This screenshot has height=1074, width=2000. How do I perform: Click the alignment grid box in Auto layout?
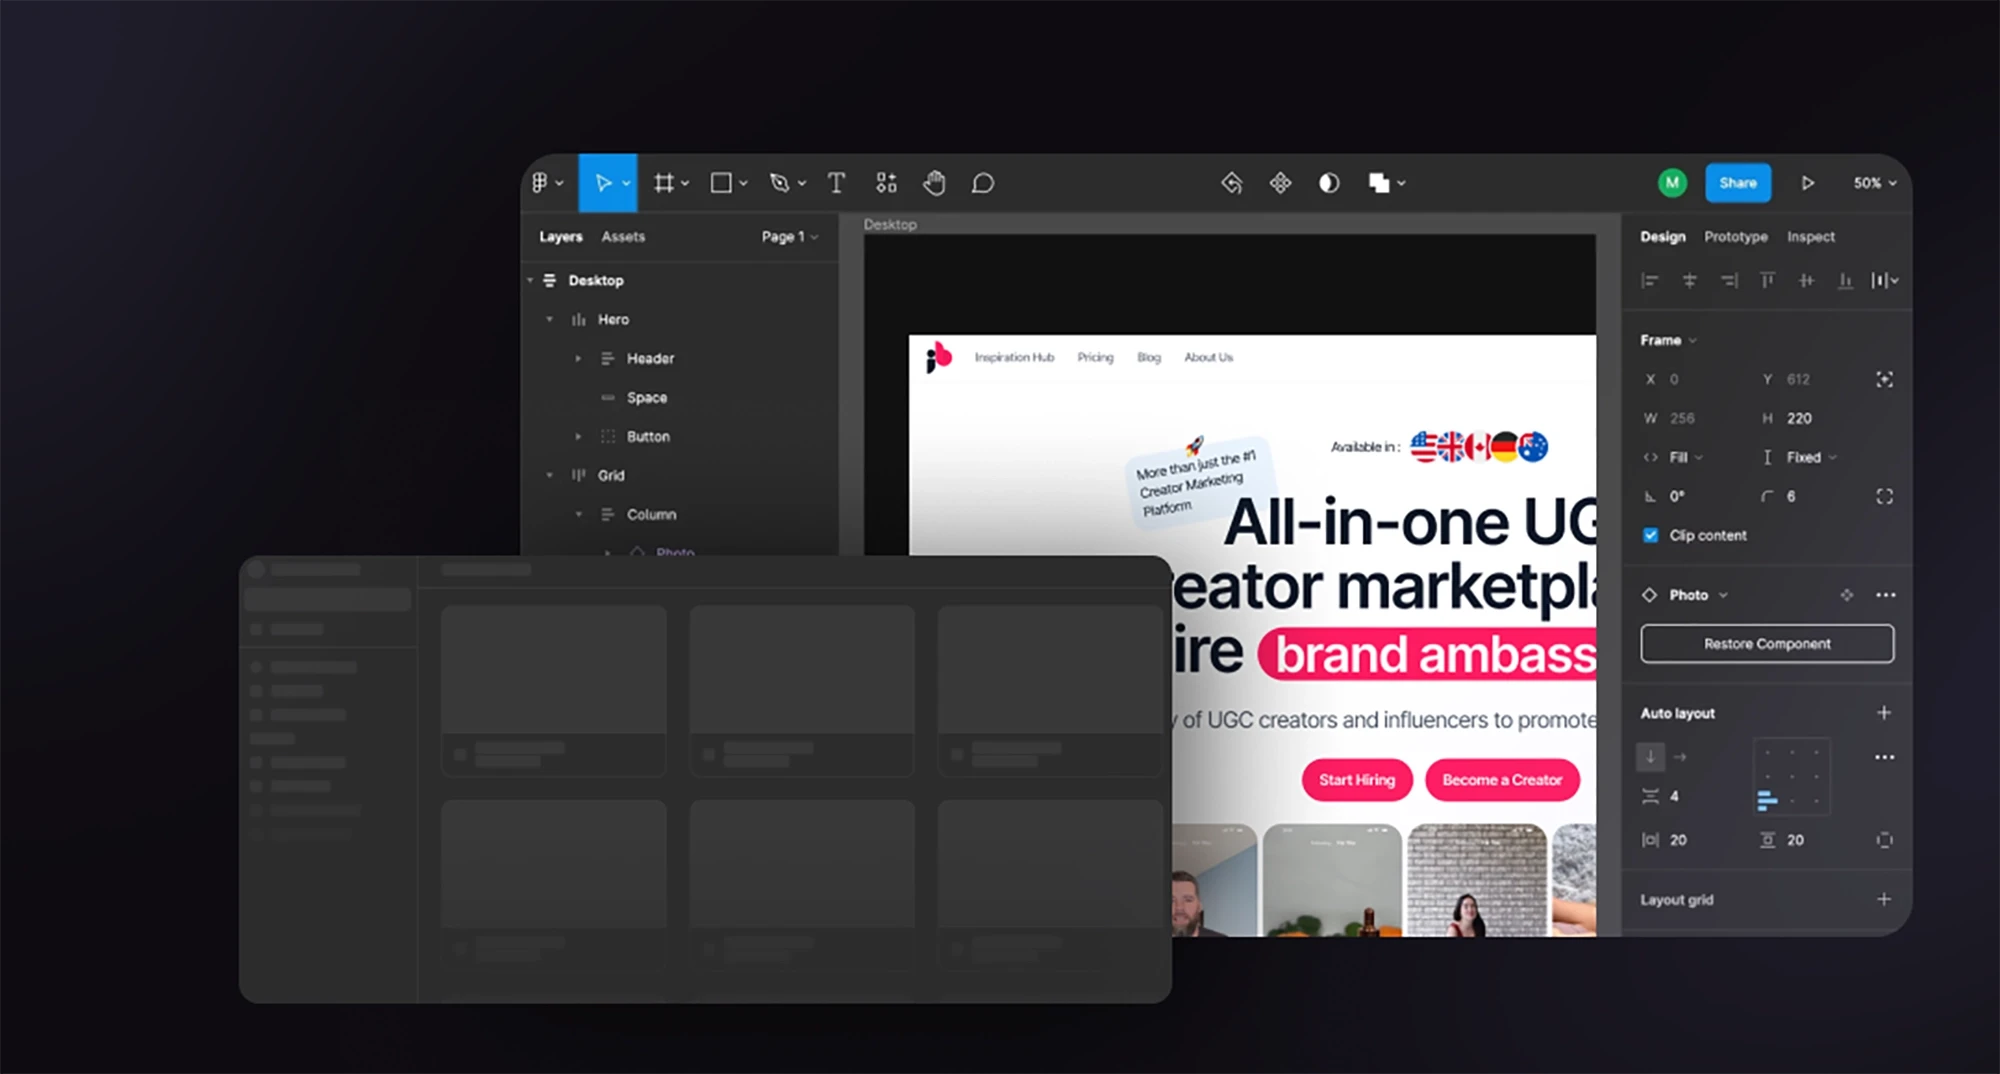click(1792, 776)
